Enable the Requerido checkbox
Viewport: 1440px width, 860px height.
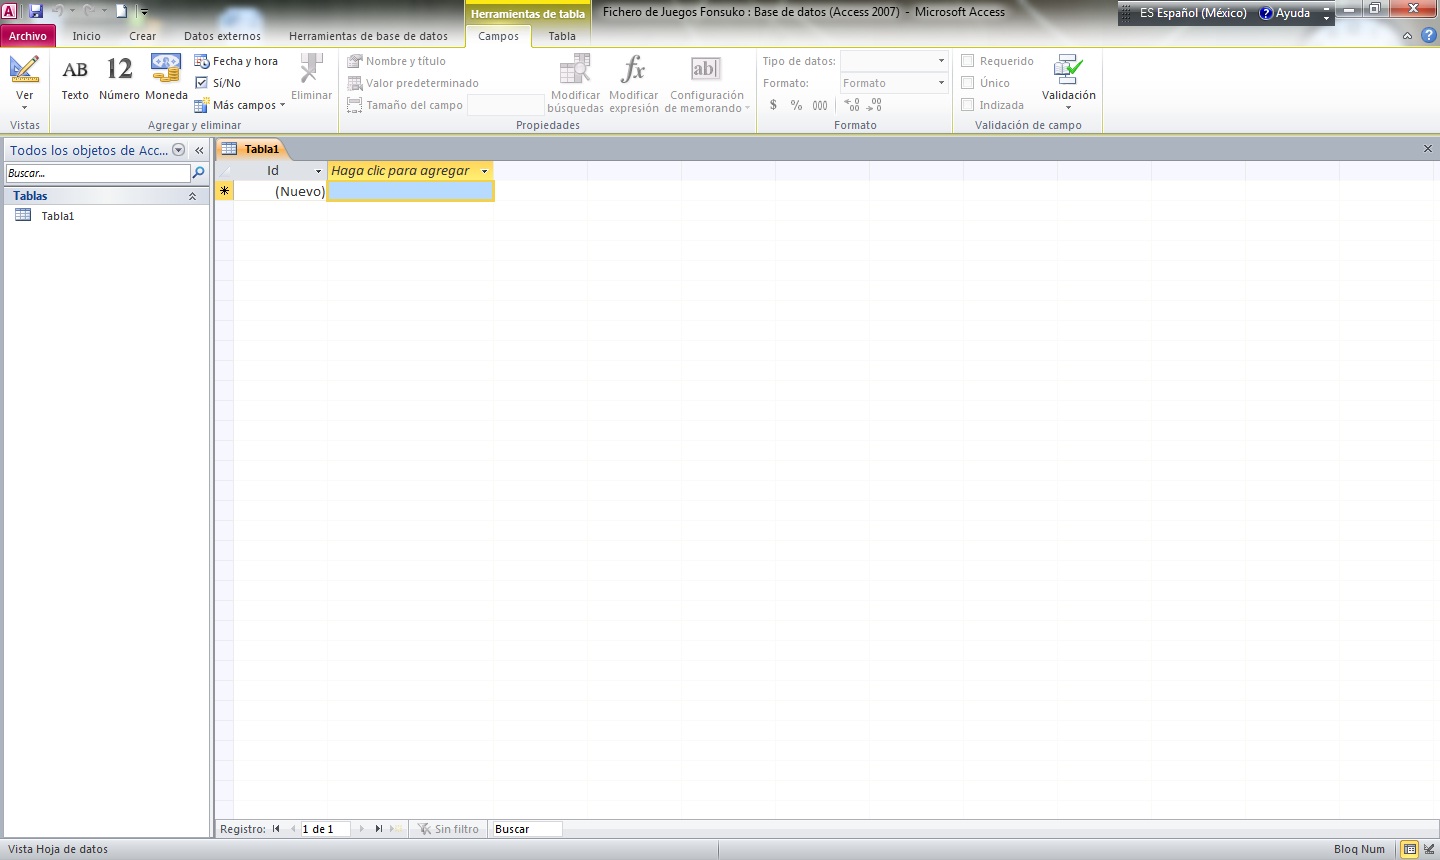(x=967, y=60)
